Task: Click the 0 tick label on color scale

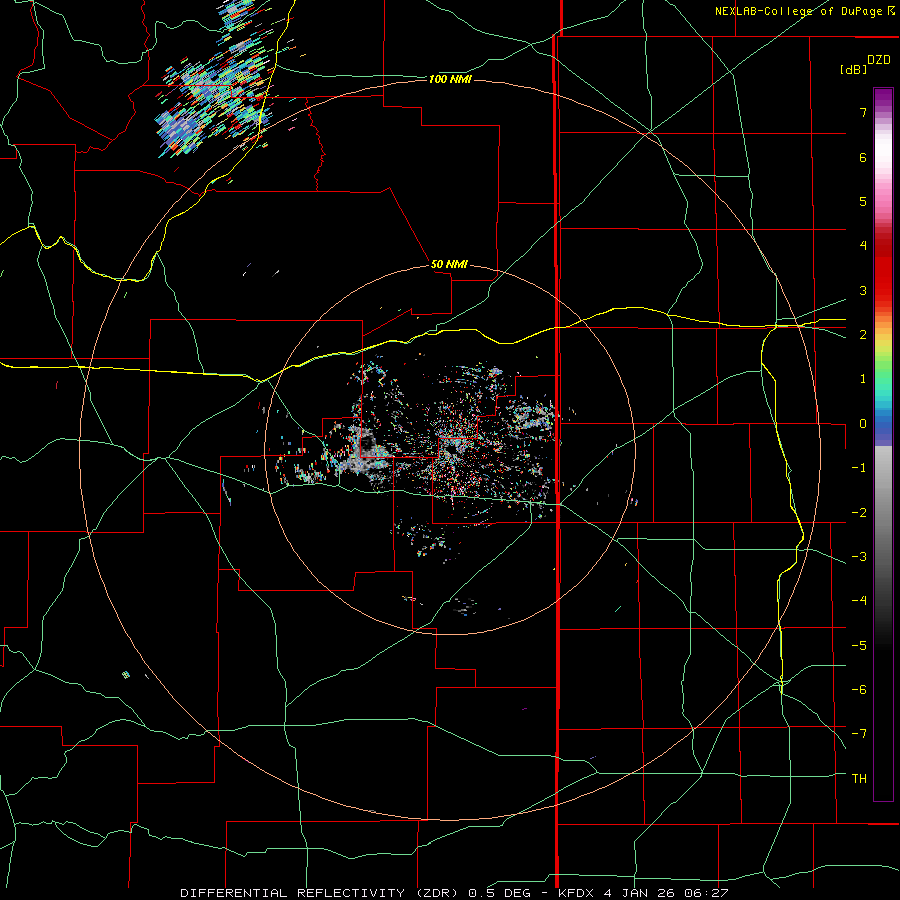Action: pos(863,424)
